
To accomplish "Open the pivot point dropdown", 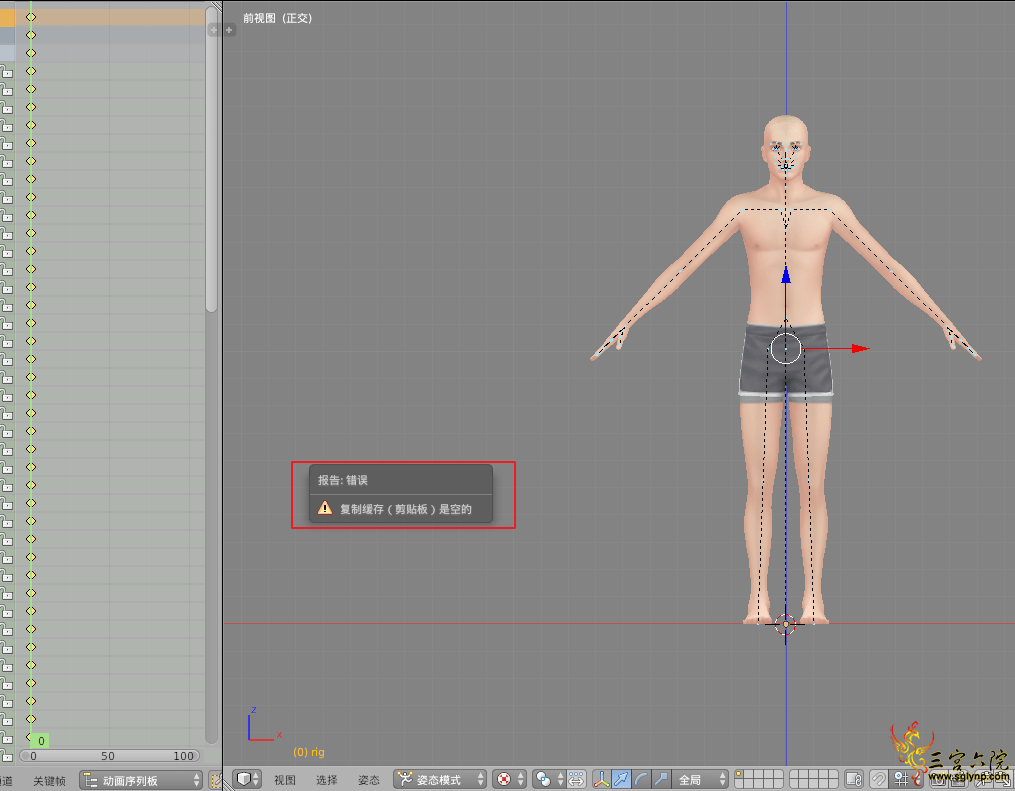I will [x=548, y=779].
